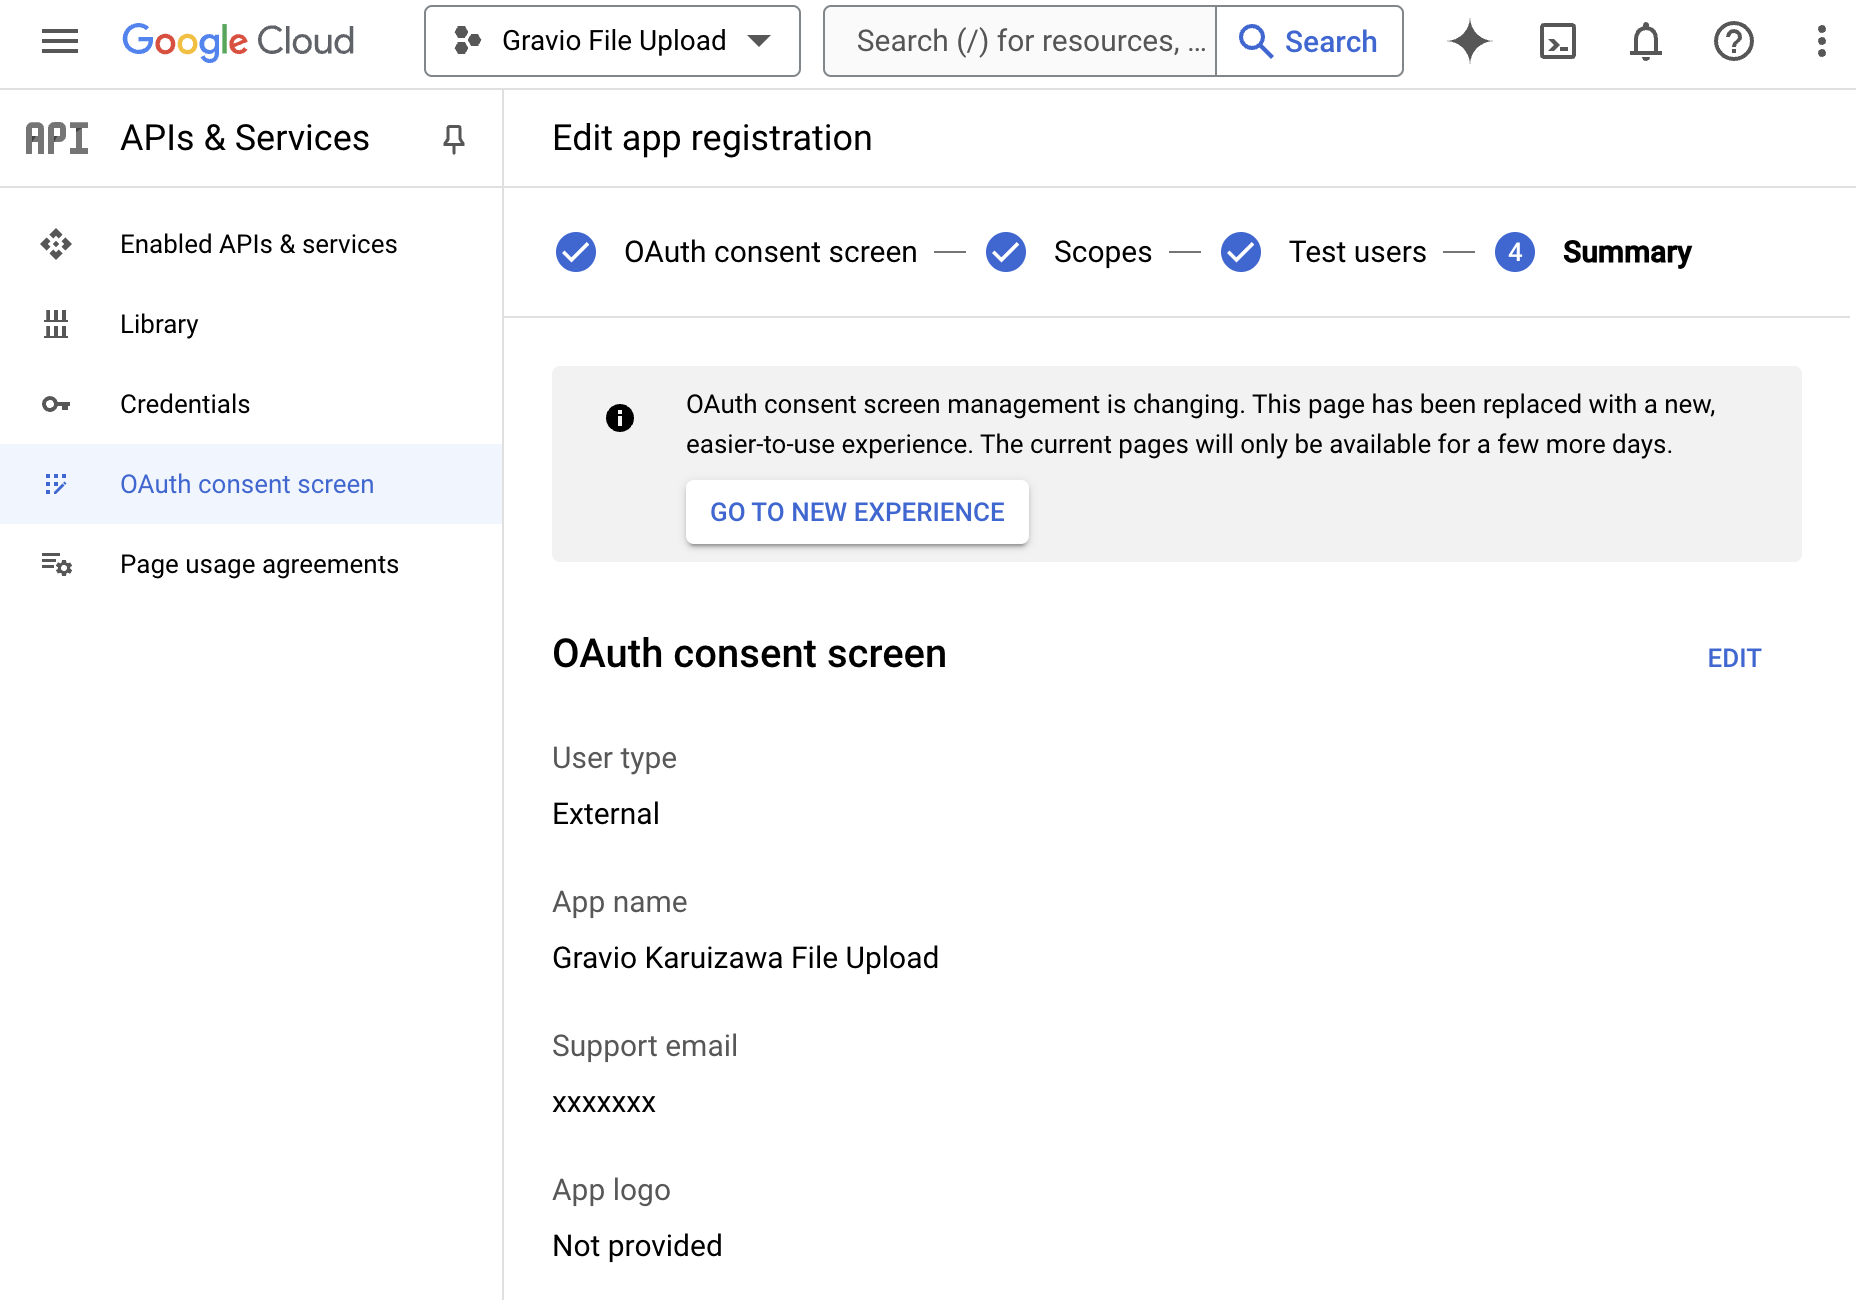Click EDIT for OAuth consent screen
The image size is (1856, 1300).
click(1734, 658)
